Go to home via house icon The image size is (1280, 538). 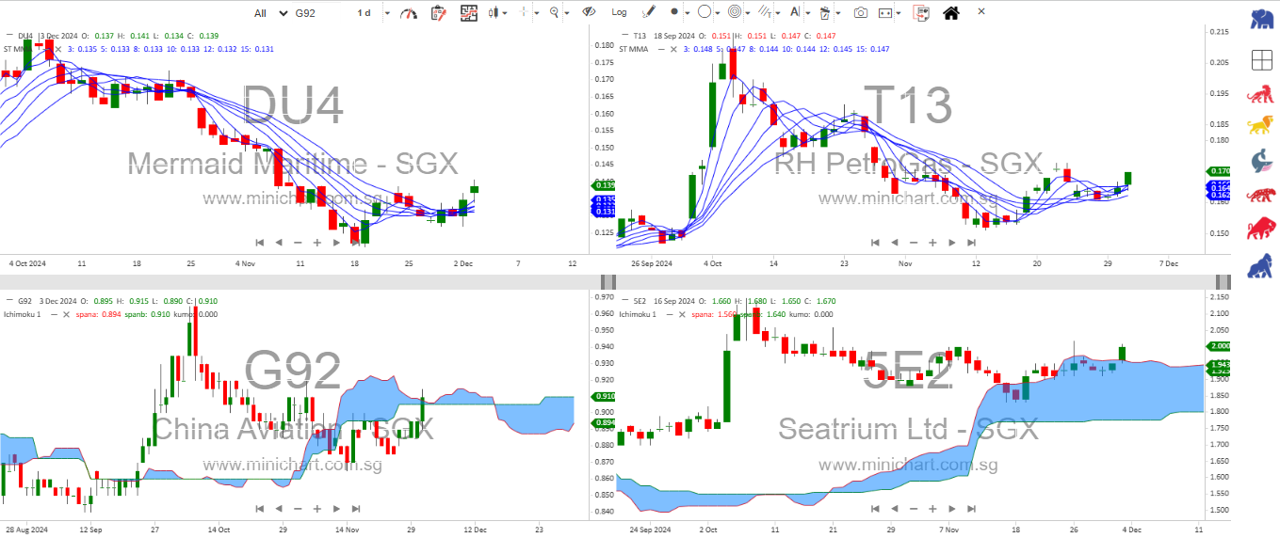[x=950, y=13]
